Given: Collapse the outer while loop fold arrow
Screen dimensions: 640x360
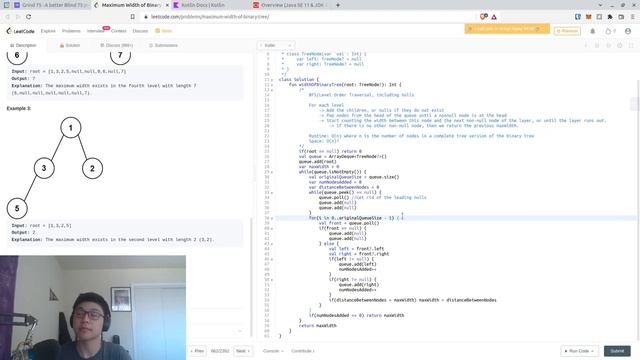Looking at the screenshot, I should tap(272, 172).
